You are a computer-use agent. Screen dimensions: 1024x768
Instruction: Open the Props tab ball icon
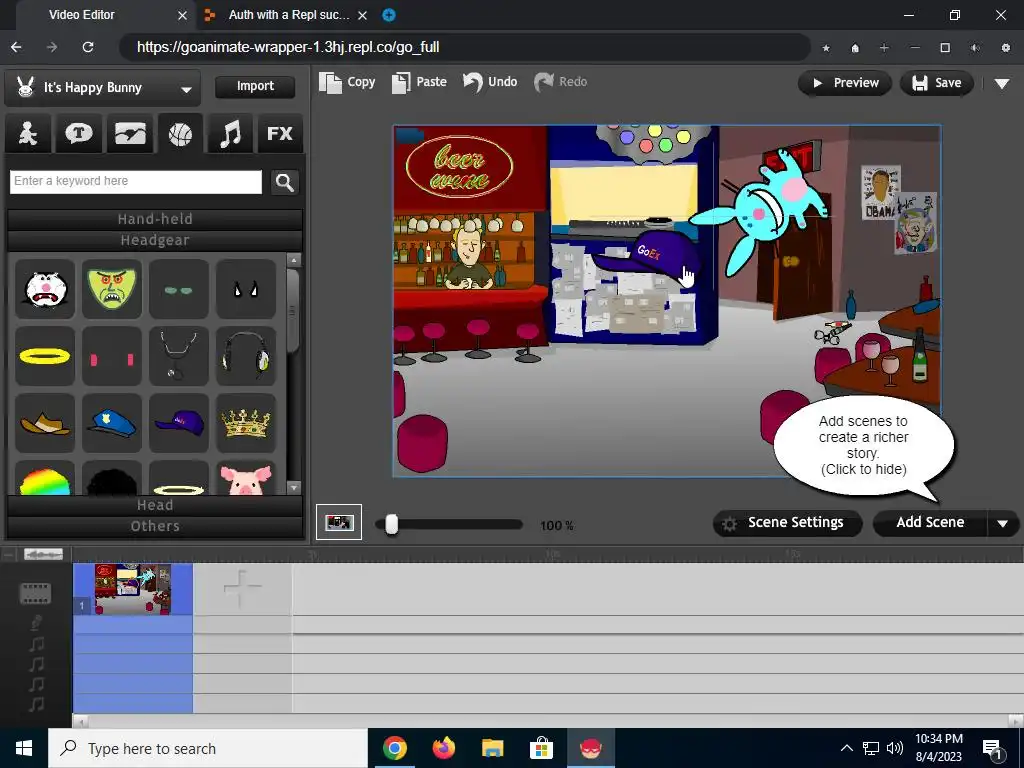[x=180, y=133]
